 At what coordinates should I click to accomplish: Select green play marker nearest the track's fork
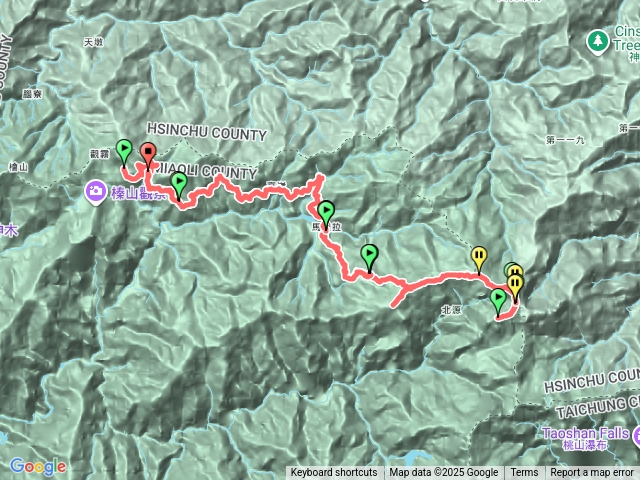[369, 258]
